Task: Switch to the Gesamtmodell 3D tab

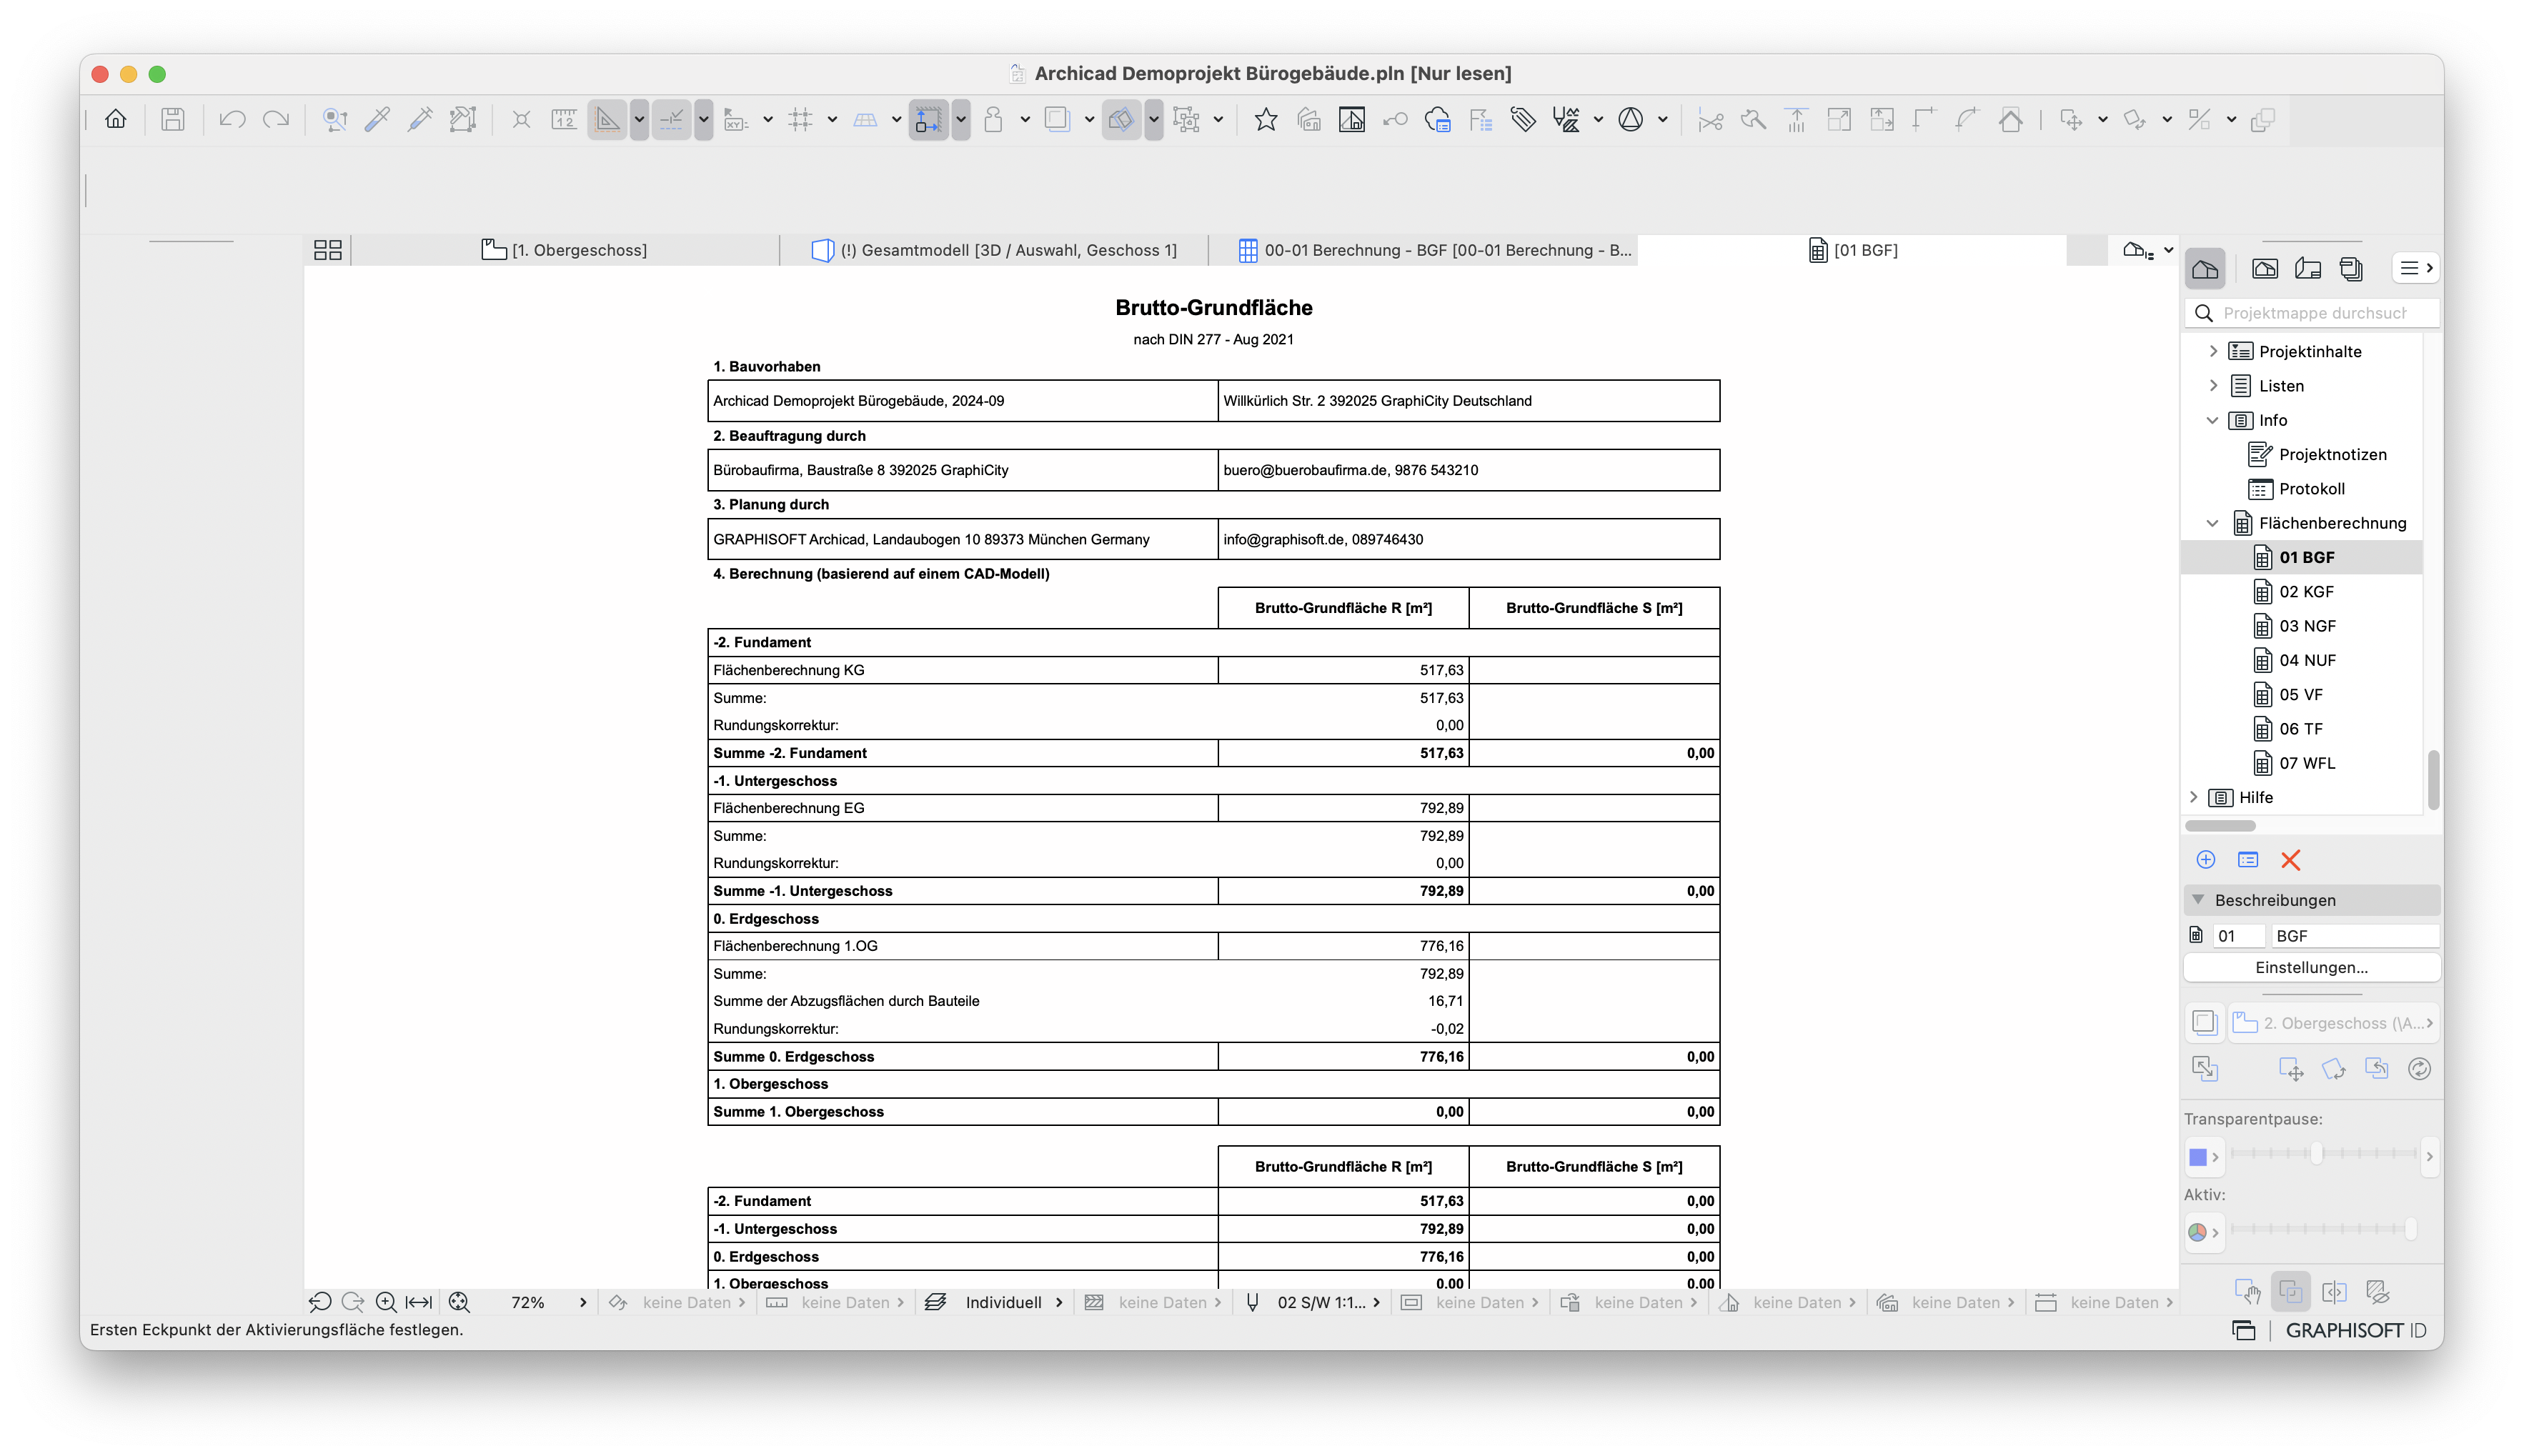Action: tap(994, 250)
